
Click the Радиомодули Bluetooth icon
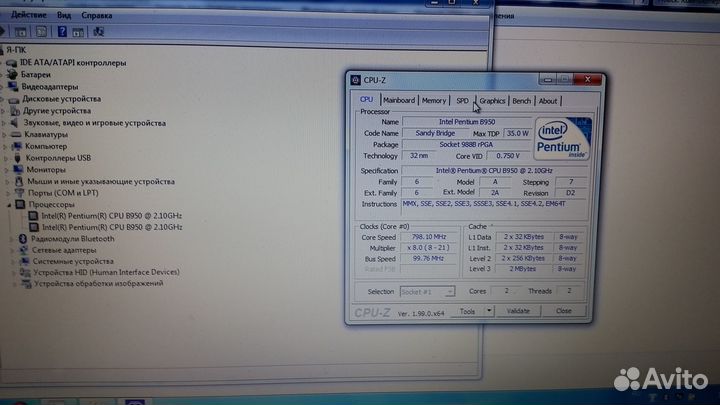tap(22, 239)
